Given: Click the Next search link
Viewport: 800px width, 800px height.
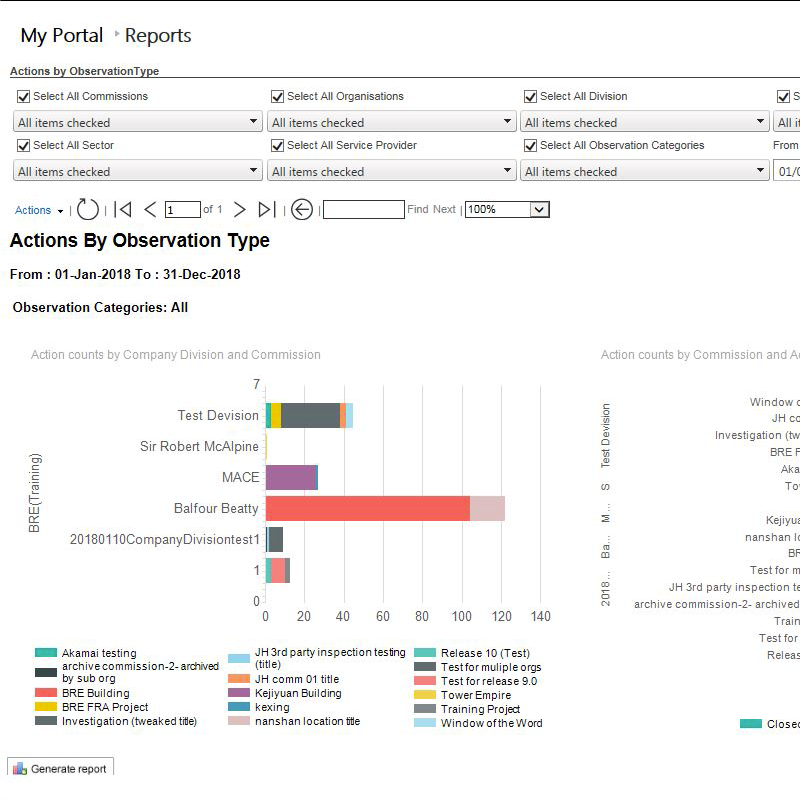Looking at the screenshot, I should click(444, 210).
